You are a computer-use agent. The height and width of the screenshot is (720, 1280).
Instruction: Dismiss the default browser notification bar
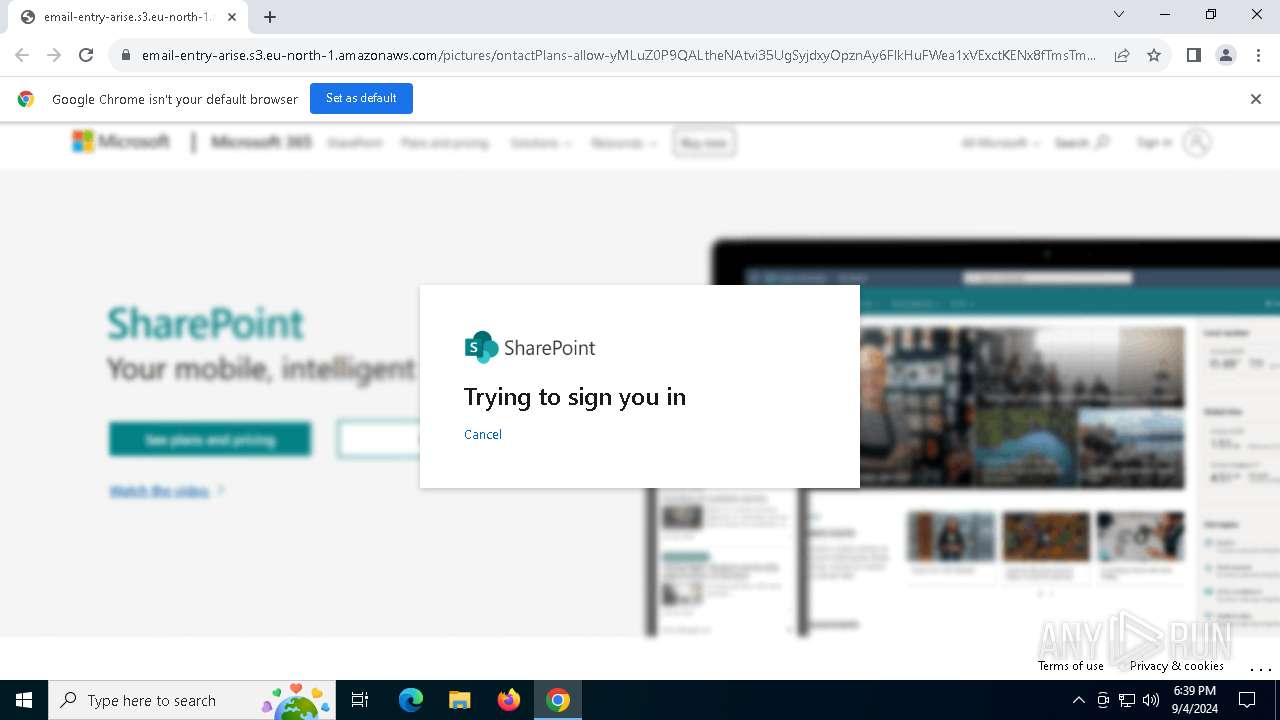click(1256, 99)
